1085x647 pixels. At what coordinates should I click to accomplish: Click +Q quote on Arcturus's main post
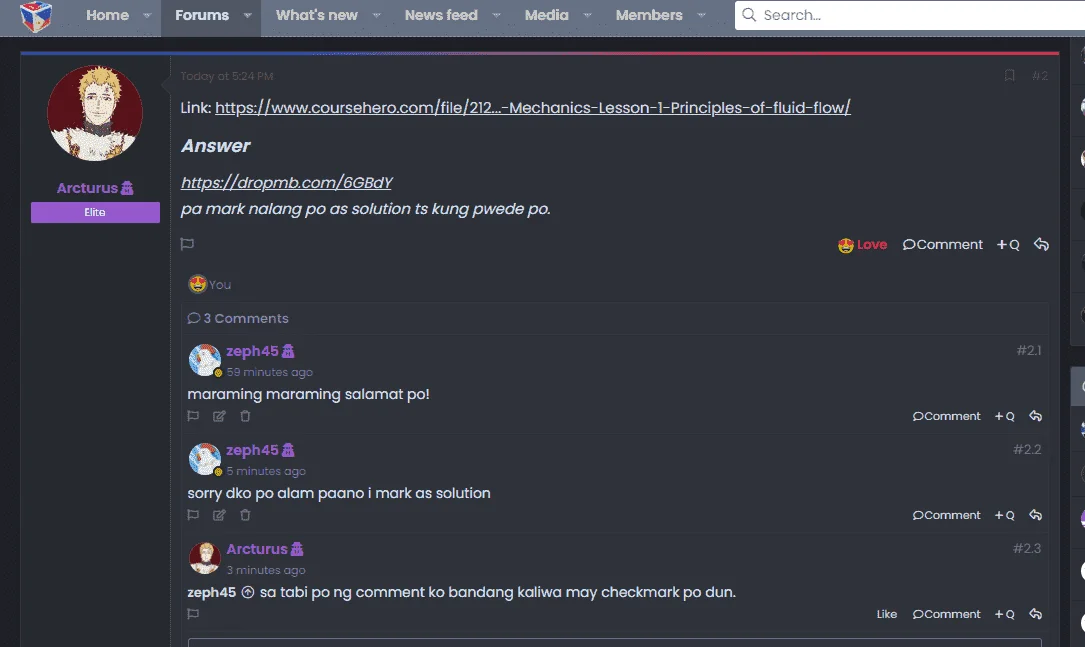1008,244
